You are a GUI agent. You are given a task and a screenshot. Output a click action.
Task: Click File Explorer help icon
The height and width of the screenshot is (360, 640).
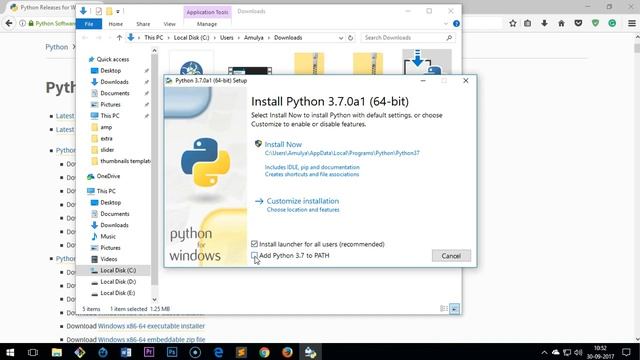point(456,24)
